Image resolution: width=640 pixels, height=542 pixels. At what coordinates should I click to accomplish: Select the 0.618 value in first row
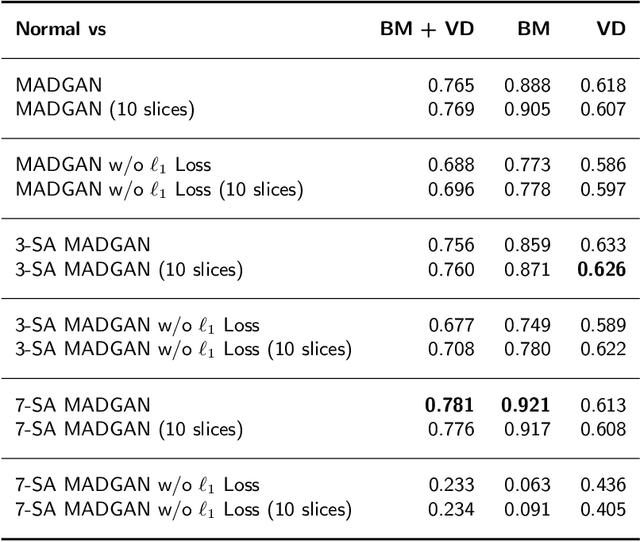(603, 85)
